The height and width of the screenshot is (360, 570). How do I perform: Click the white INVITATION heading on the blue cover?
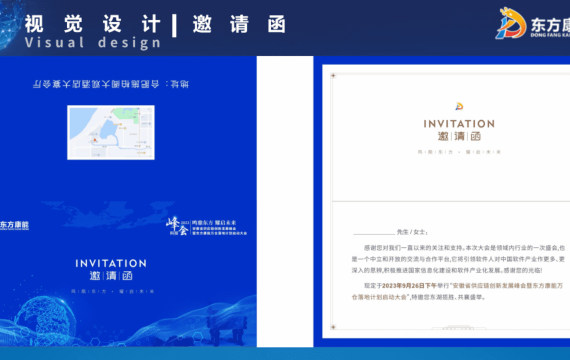(111, 263)
